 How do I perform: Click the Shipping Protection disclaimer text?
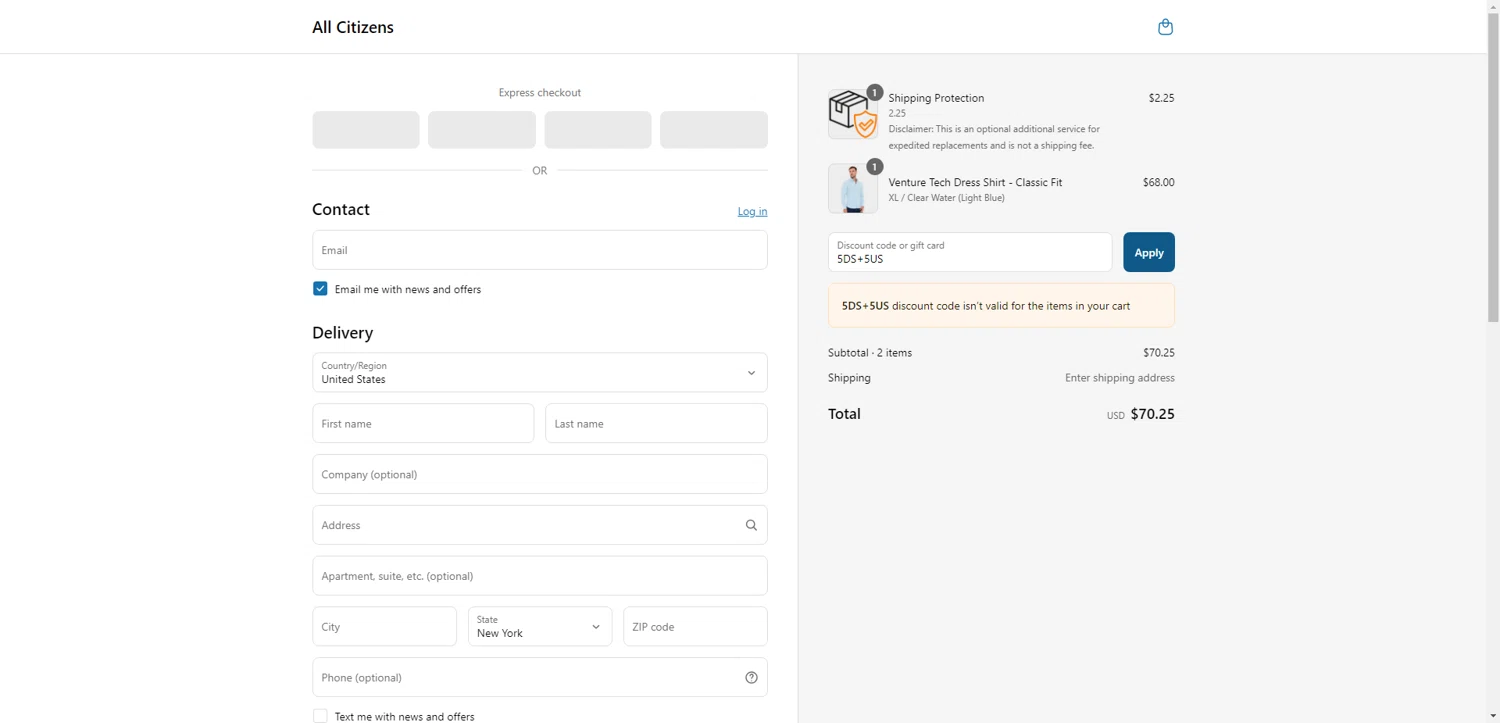pos(994,137)
